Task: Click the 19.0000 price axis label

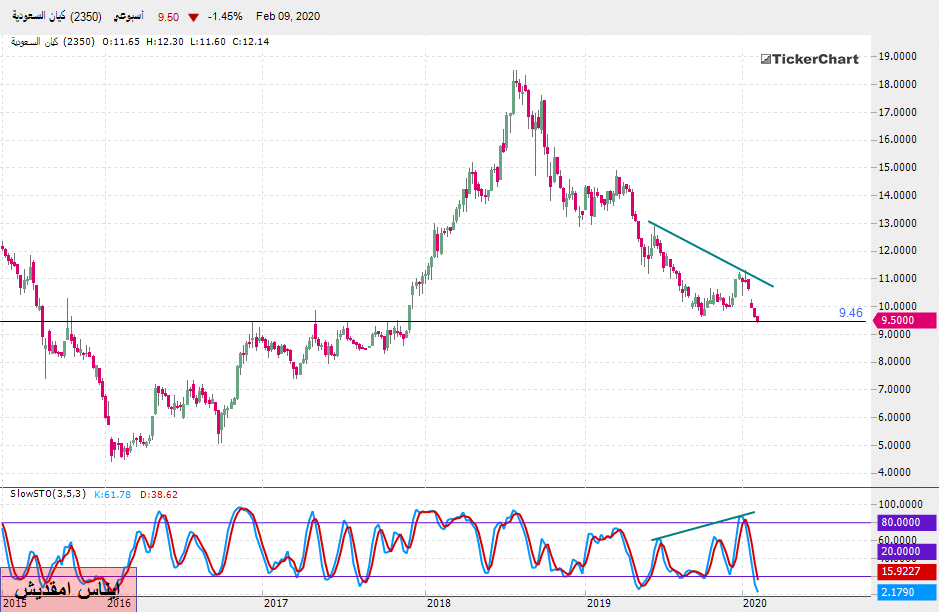Action: (898, 57)
